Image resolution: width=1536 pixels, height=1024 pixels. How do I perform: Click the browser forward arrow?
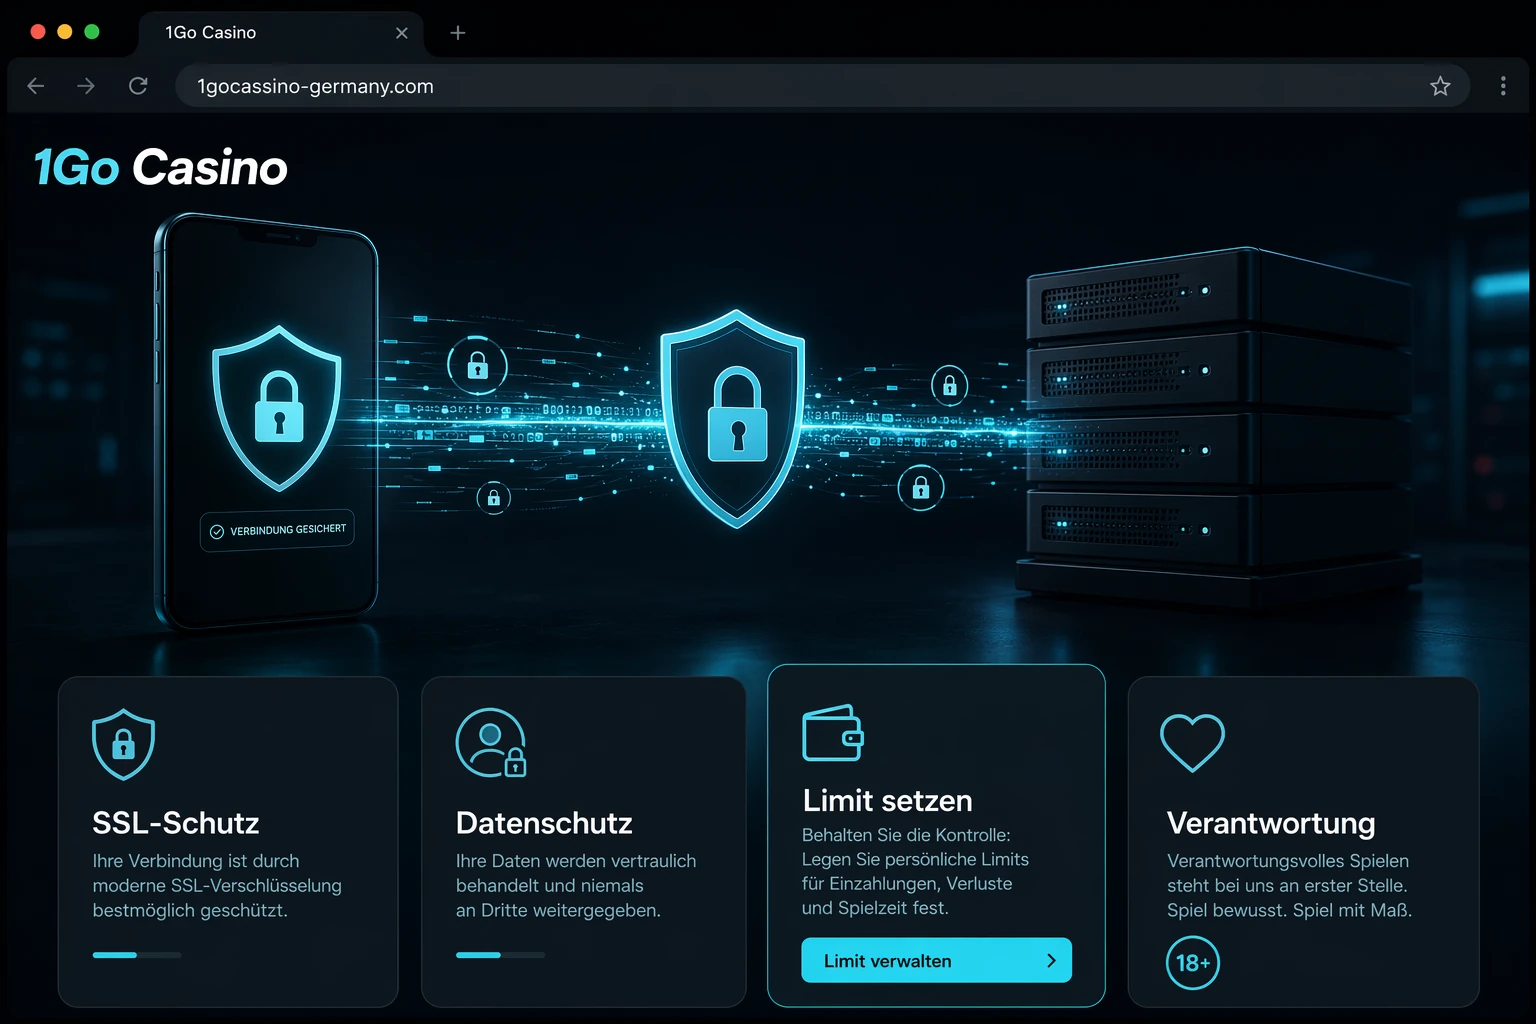[x=86, y=86]
